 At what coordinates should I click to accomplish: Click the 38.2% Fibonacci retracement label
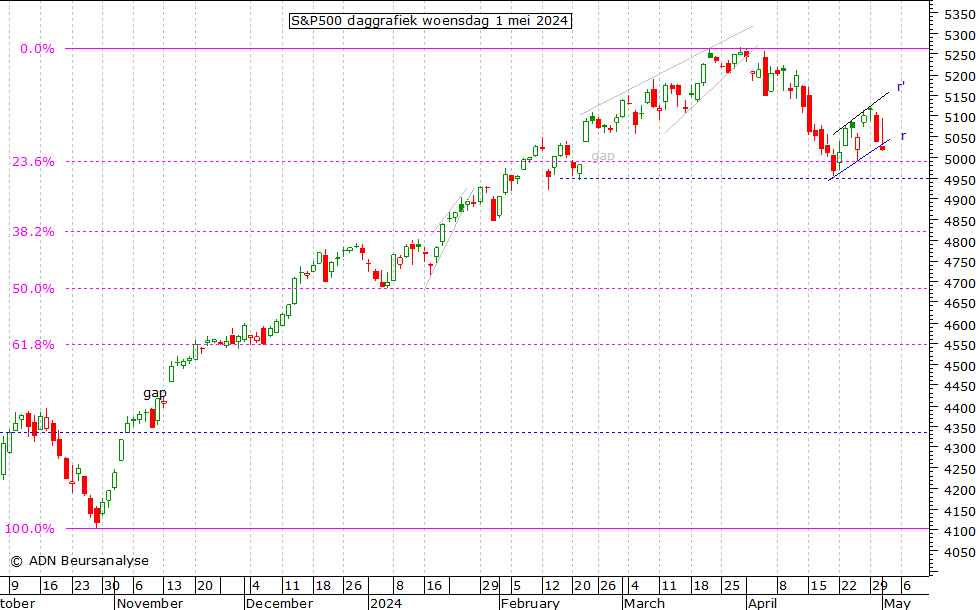[x=33, y=232]
